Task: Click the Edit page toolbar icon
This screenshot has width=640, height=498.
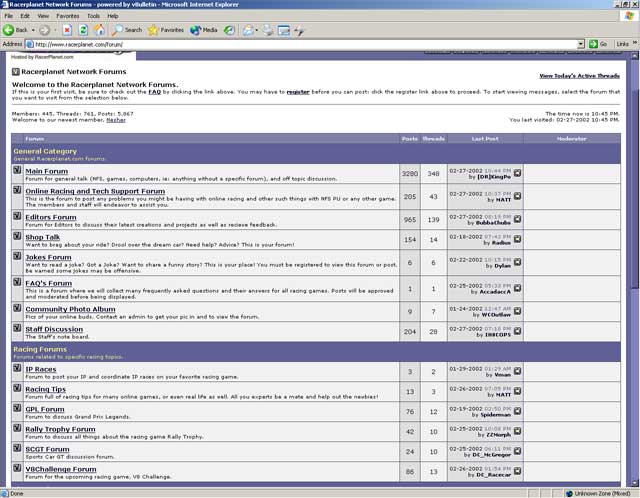Action: point(284,30)
